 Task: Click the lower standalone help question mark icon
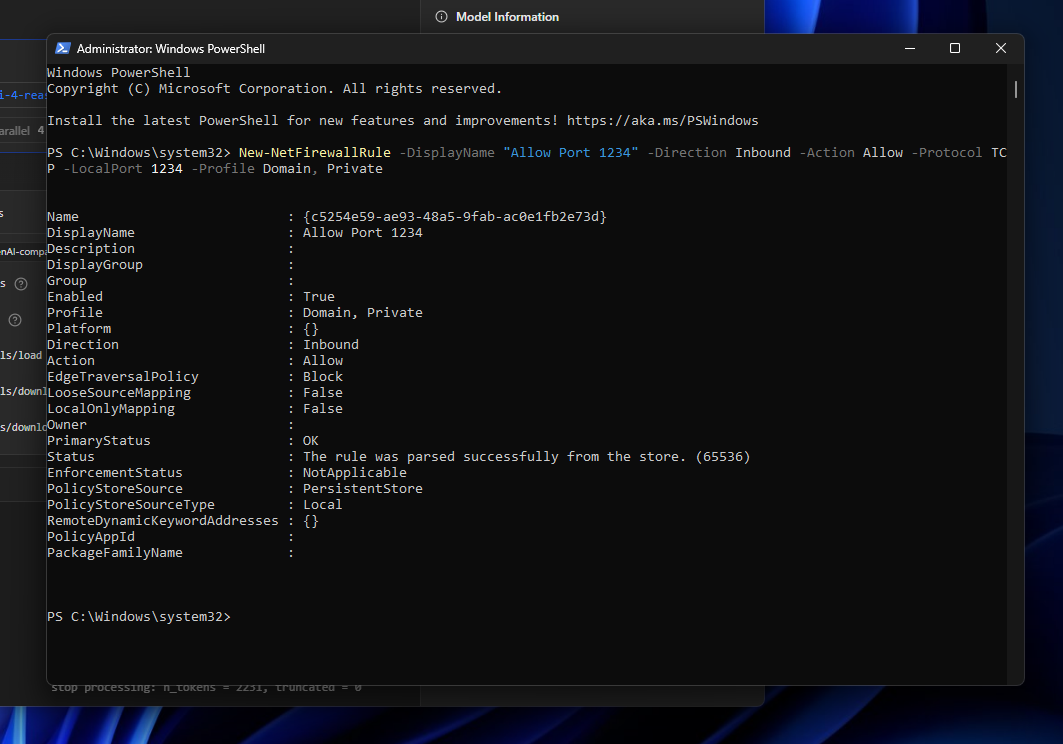point(15,319)
